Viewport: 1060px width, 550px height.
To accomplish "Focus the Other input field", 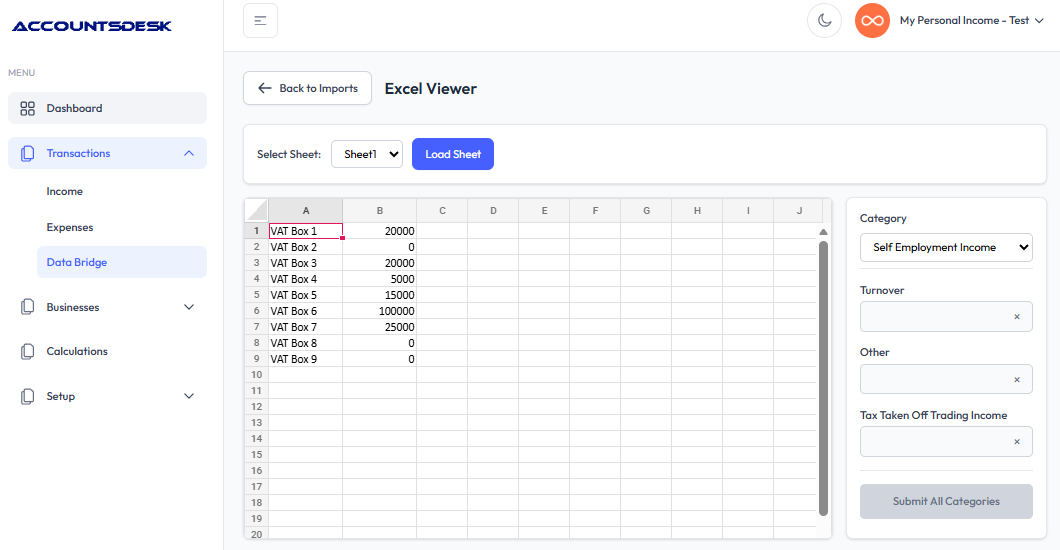I will (x=946, y=379).
